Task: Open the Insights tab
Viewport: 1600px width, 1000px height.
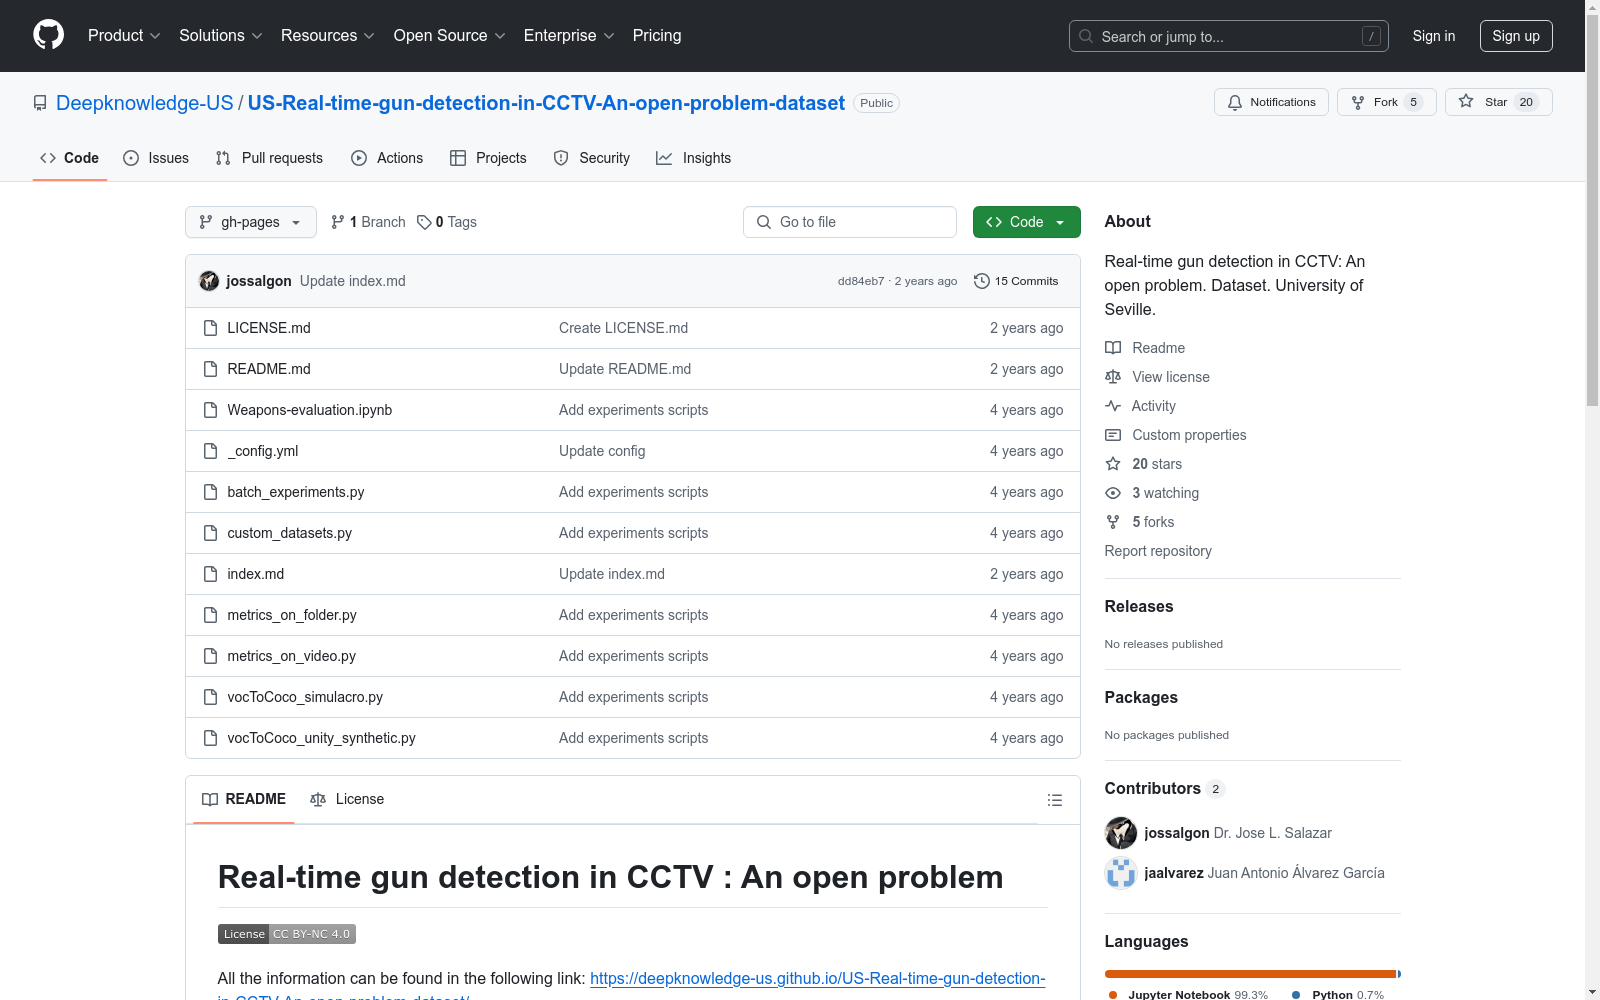Action: 694,158
